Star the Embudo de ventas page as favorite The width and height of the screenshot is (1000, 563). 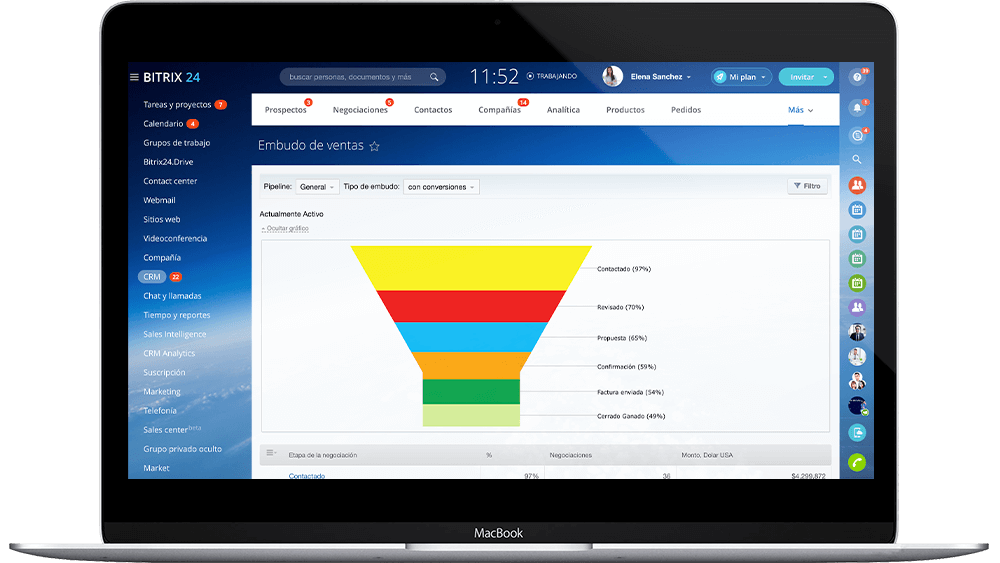pos(375,146)
